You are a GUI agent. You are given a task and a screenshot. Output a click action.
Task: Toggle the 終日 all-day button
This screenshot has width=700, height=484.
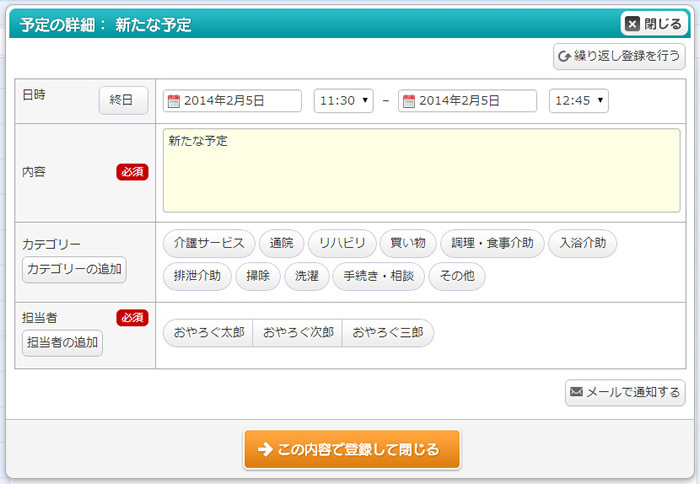[123, 100]
